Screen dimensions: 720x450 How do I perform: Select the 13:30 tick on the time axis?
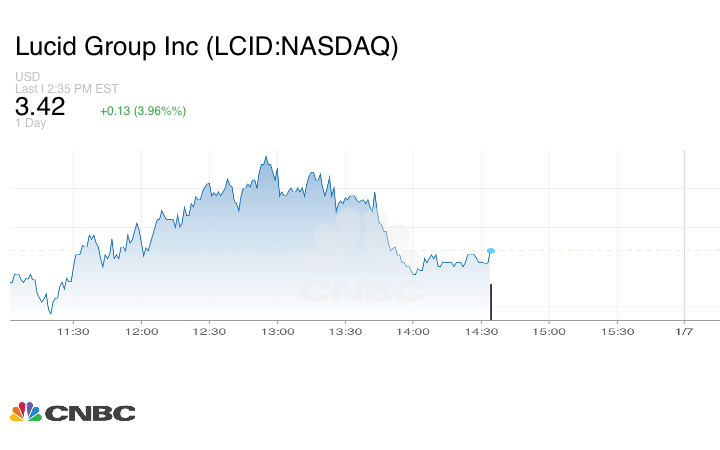[345, 331]
